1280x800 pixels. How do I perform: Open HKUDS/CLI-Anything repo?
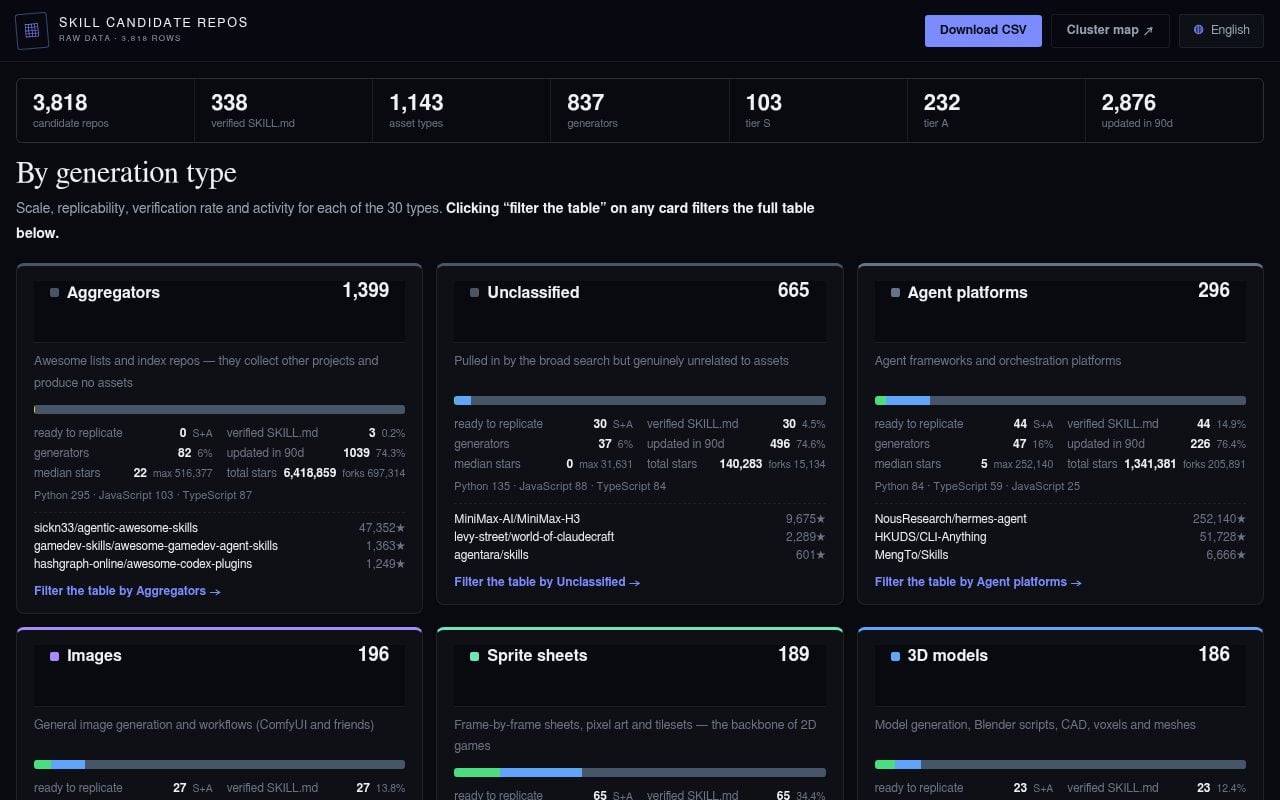(931, 537)
